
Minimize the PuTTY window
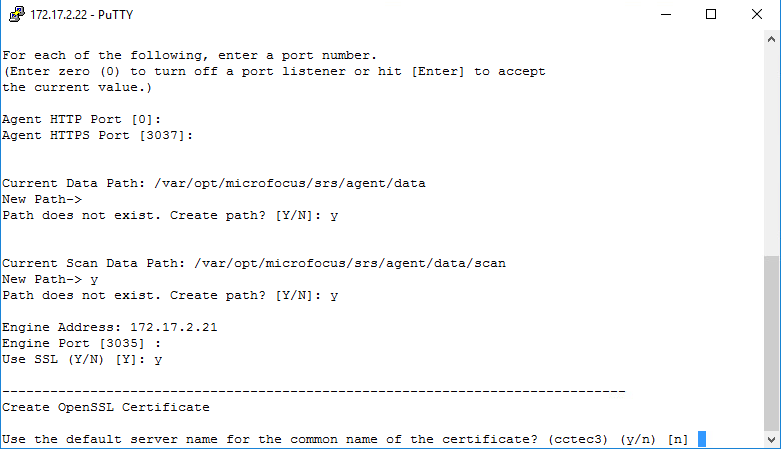[x=664, y=14]
